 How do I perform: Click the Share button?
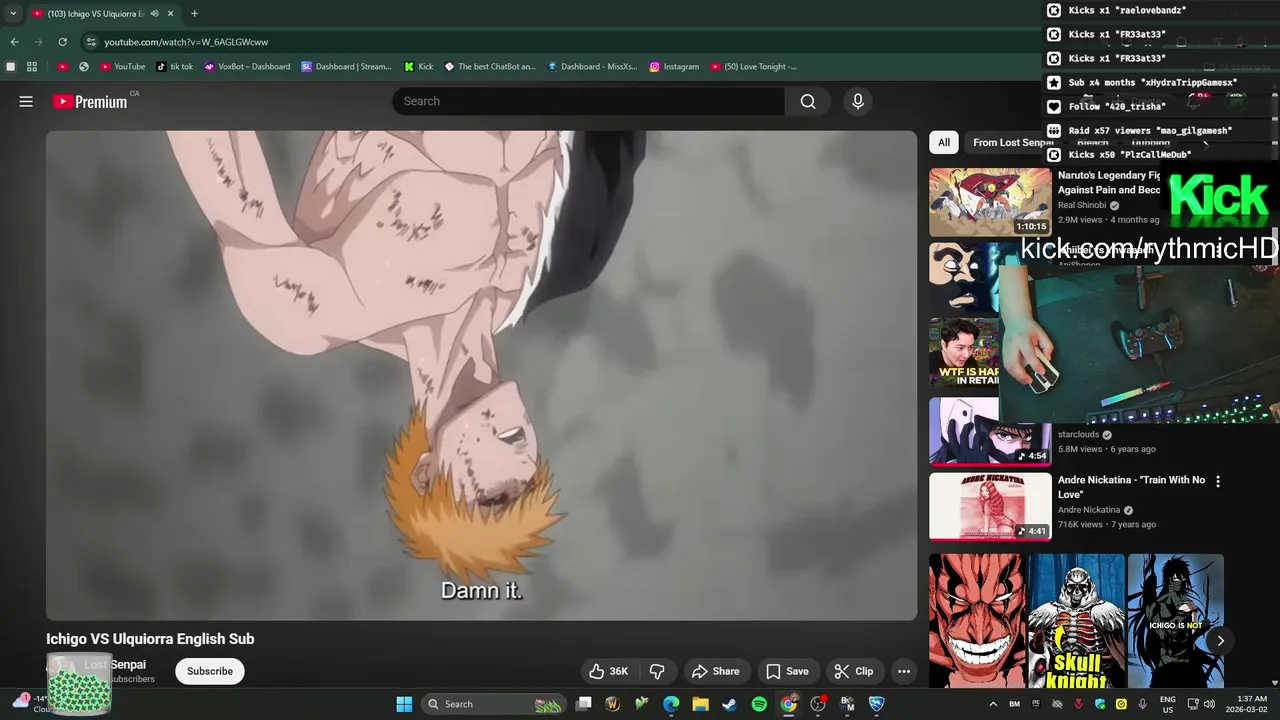pos(716,671)
